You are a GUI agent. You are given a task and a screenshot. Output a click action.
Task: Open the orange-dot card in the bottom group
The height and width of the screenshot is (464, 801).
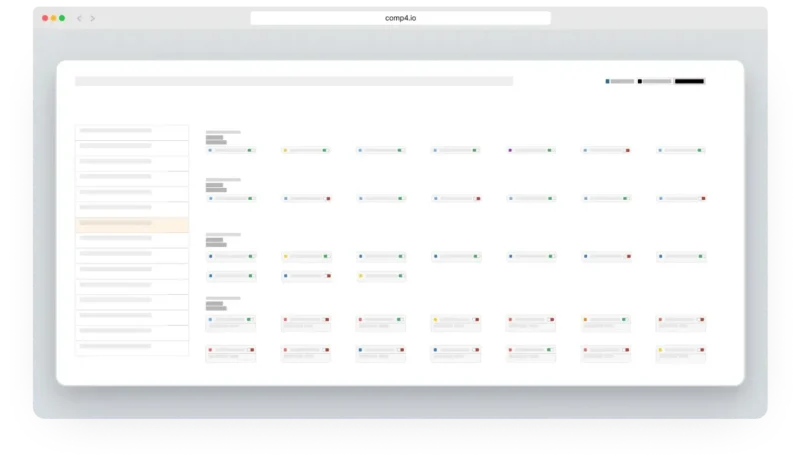(x=605, y=323)
